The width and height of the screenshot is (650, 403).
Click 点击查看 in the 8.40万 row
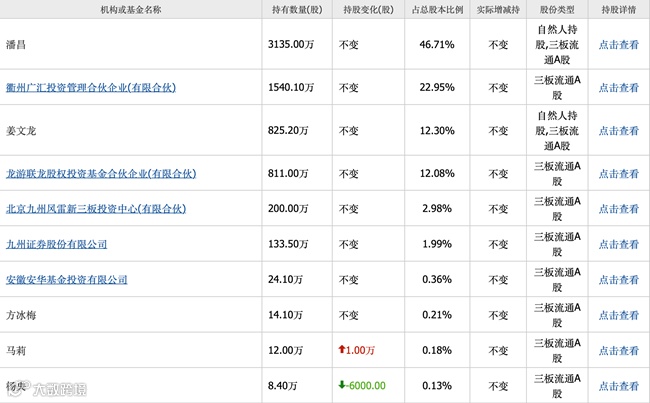pyautogui.click(x=618, y=386)
